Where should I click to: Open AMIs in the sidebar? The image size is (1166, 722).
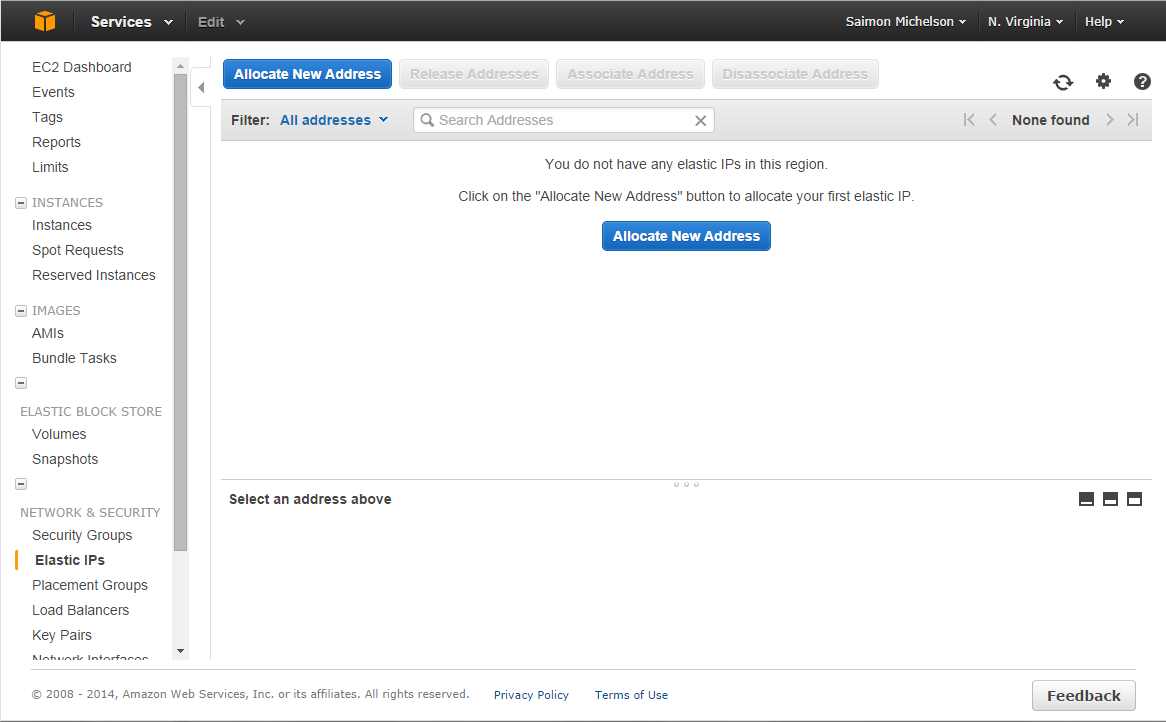pyautogui.click(x=48, y=333)
